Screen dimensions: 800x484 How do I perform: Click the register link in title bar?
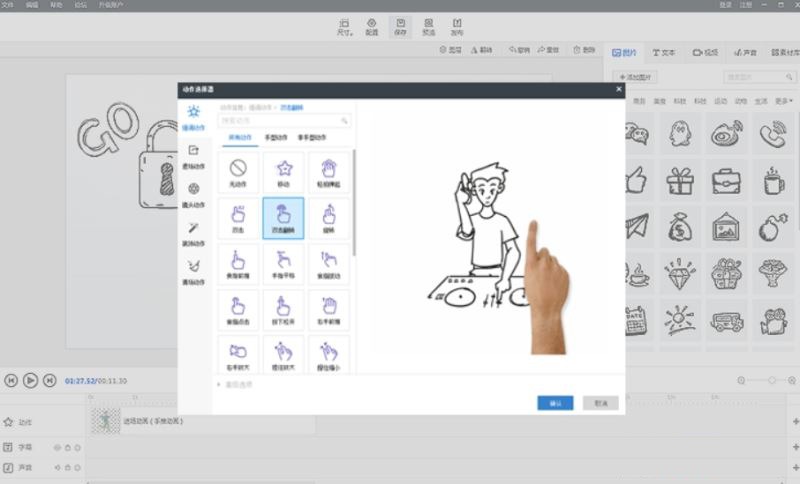coord(745,5)
